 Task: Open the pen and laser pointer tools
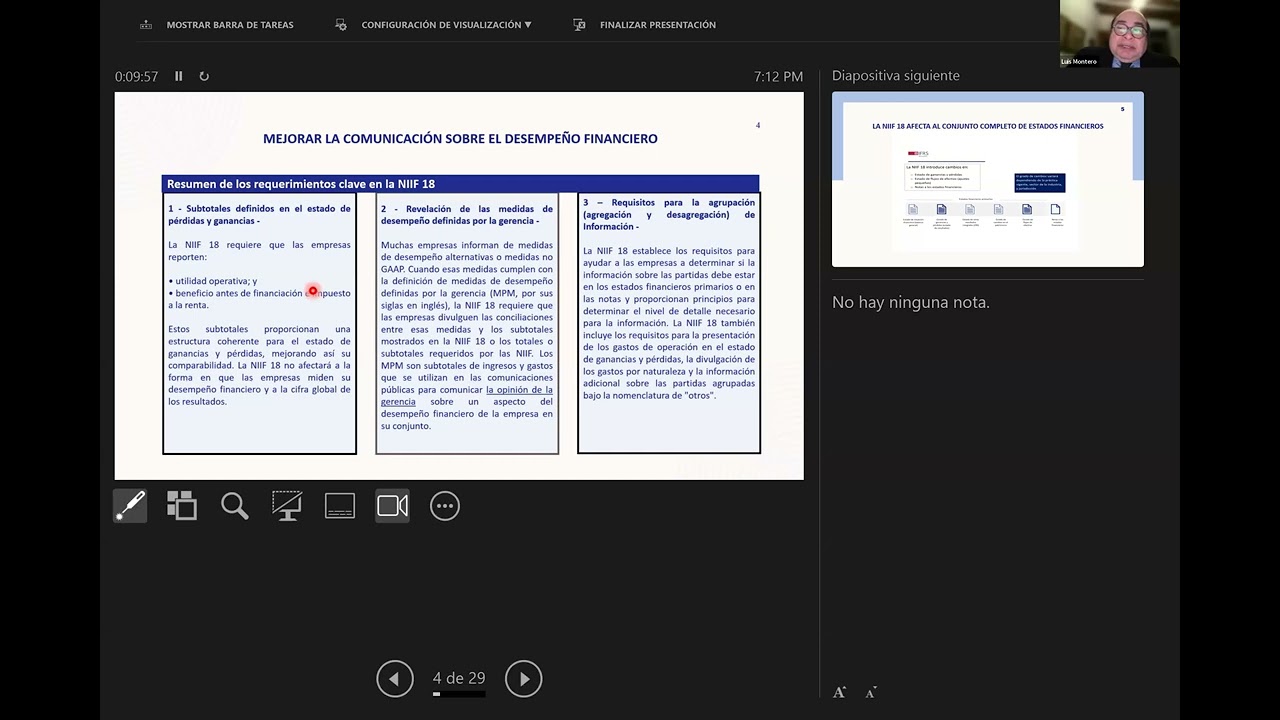click(x=130, y=506)
